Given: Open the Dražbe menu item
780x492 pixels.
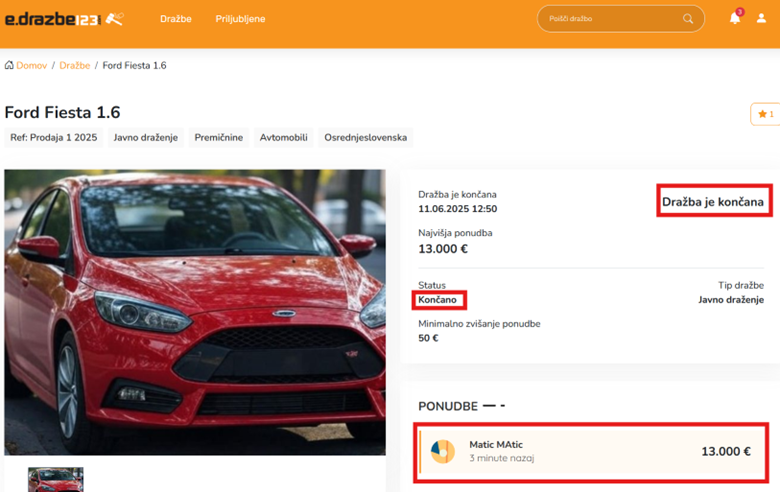Looking at the screenshot, I should [x=175, y=19].
